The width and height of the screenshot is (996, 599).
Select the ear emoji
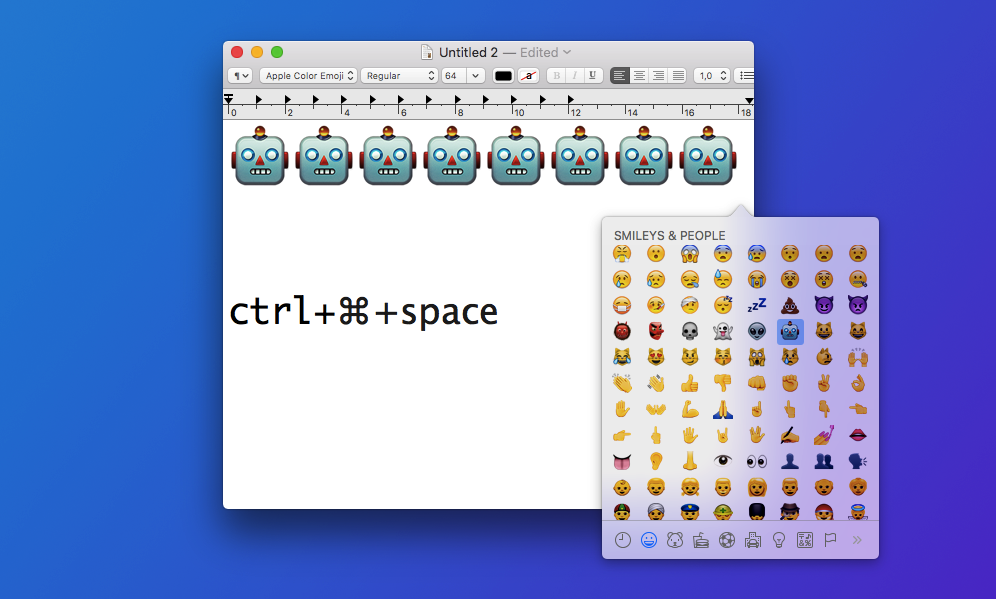[656, 462]
